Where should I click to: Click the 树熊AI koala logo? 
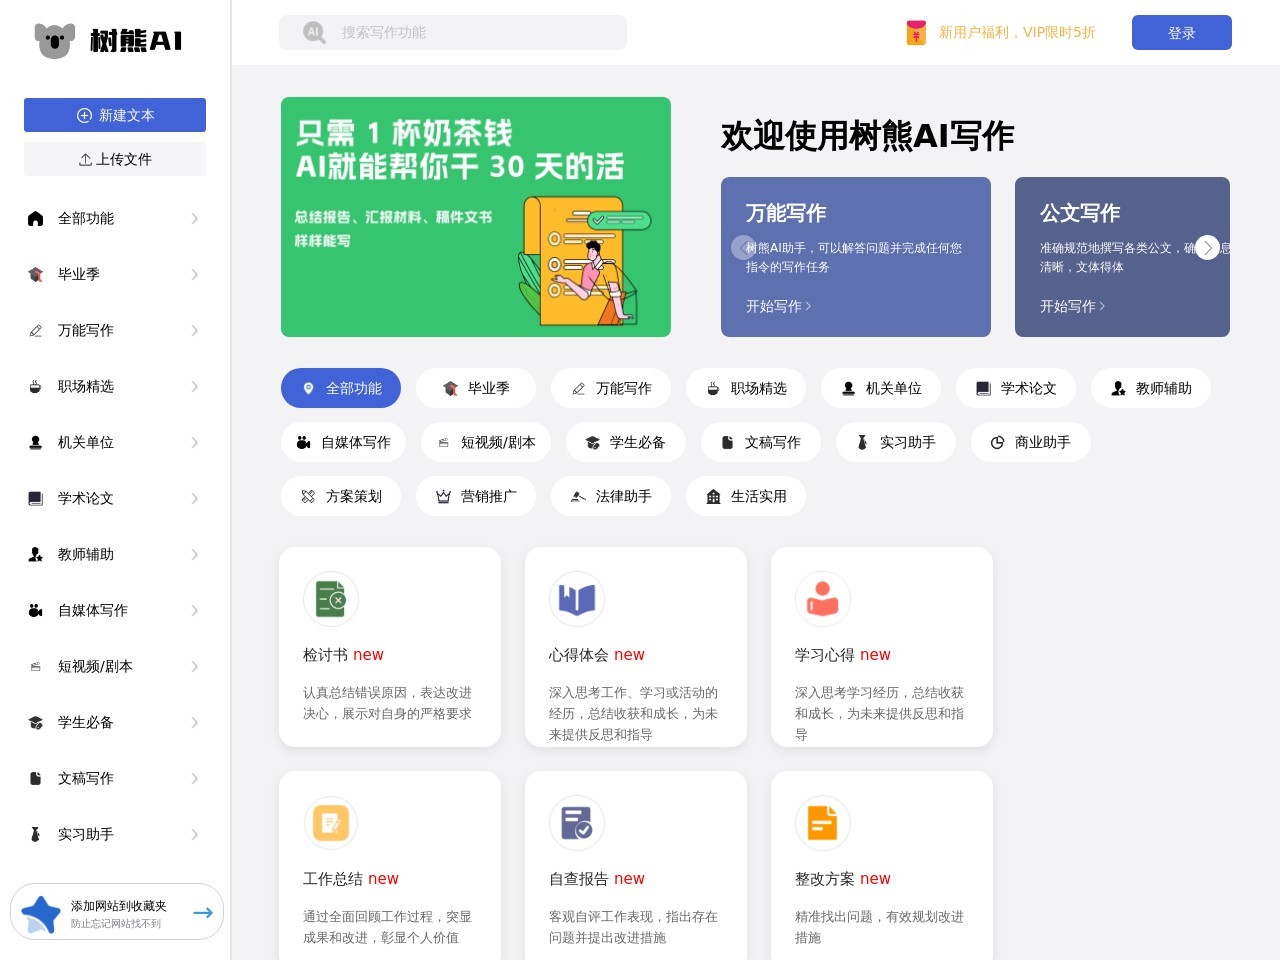click(x=55, y=40)
